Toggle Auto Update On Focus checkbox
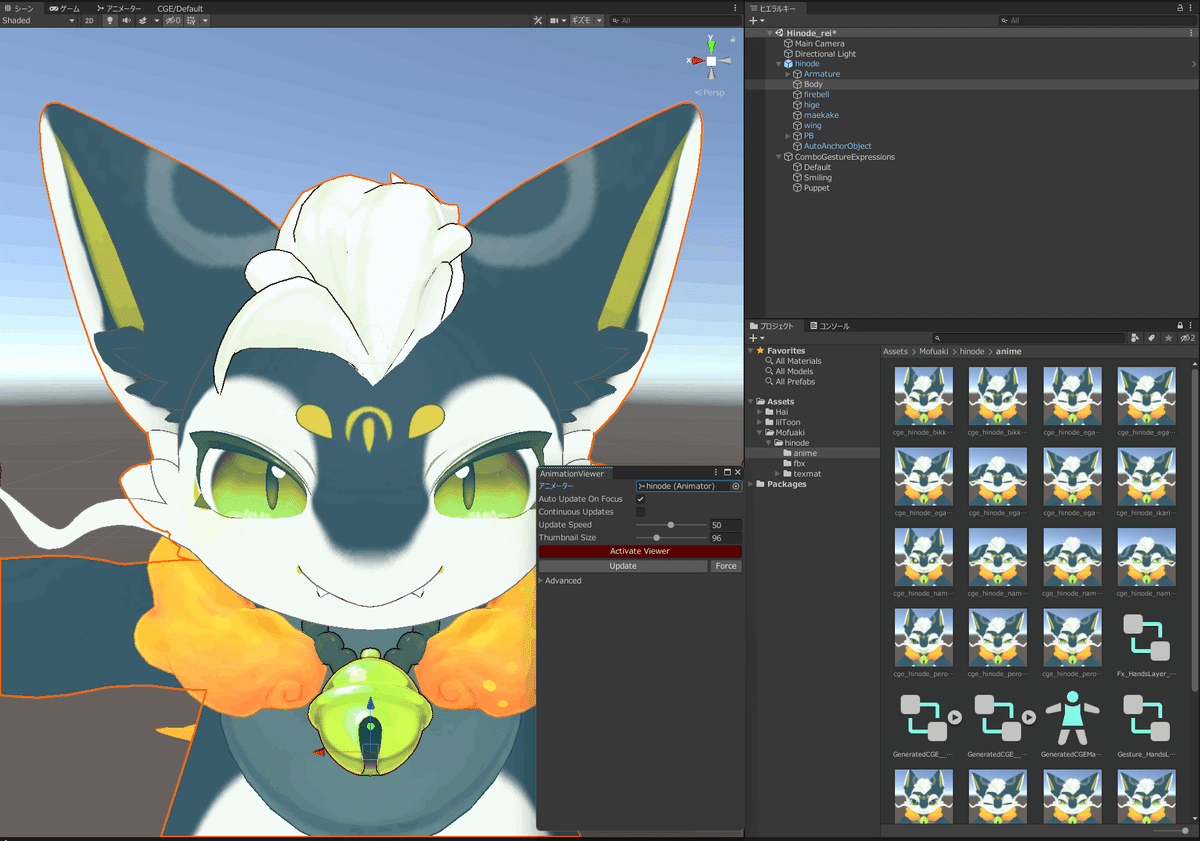The height and width of the screenshot is (841, 1200). click(x=641, y=499)
